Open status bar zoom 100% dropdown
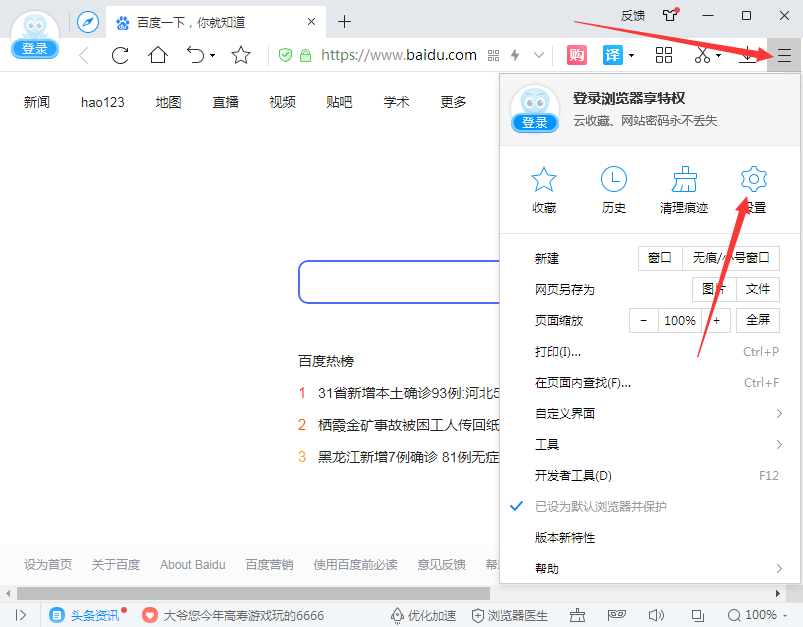The image size is (803, 627). (785, 615)
